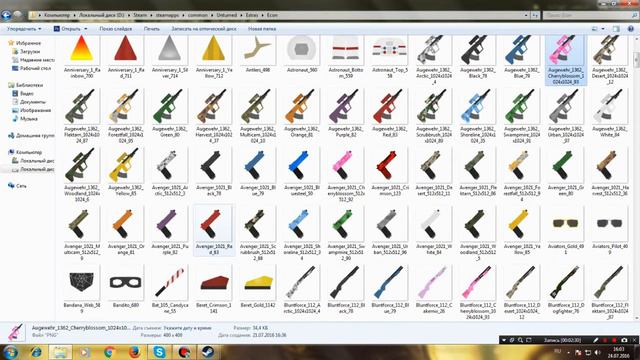Select the Anniversary_1_Silver_714 file

(170, 56)
